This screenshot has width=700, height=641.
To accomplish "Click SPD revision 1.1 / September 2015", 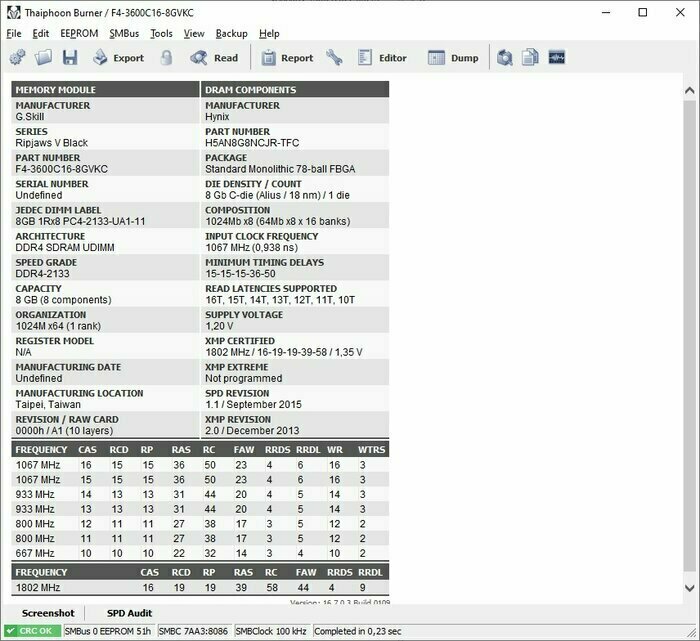I will click(x=253, y=404).
